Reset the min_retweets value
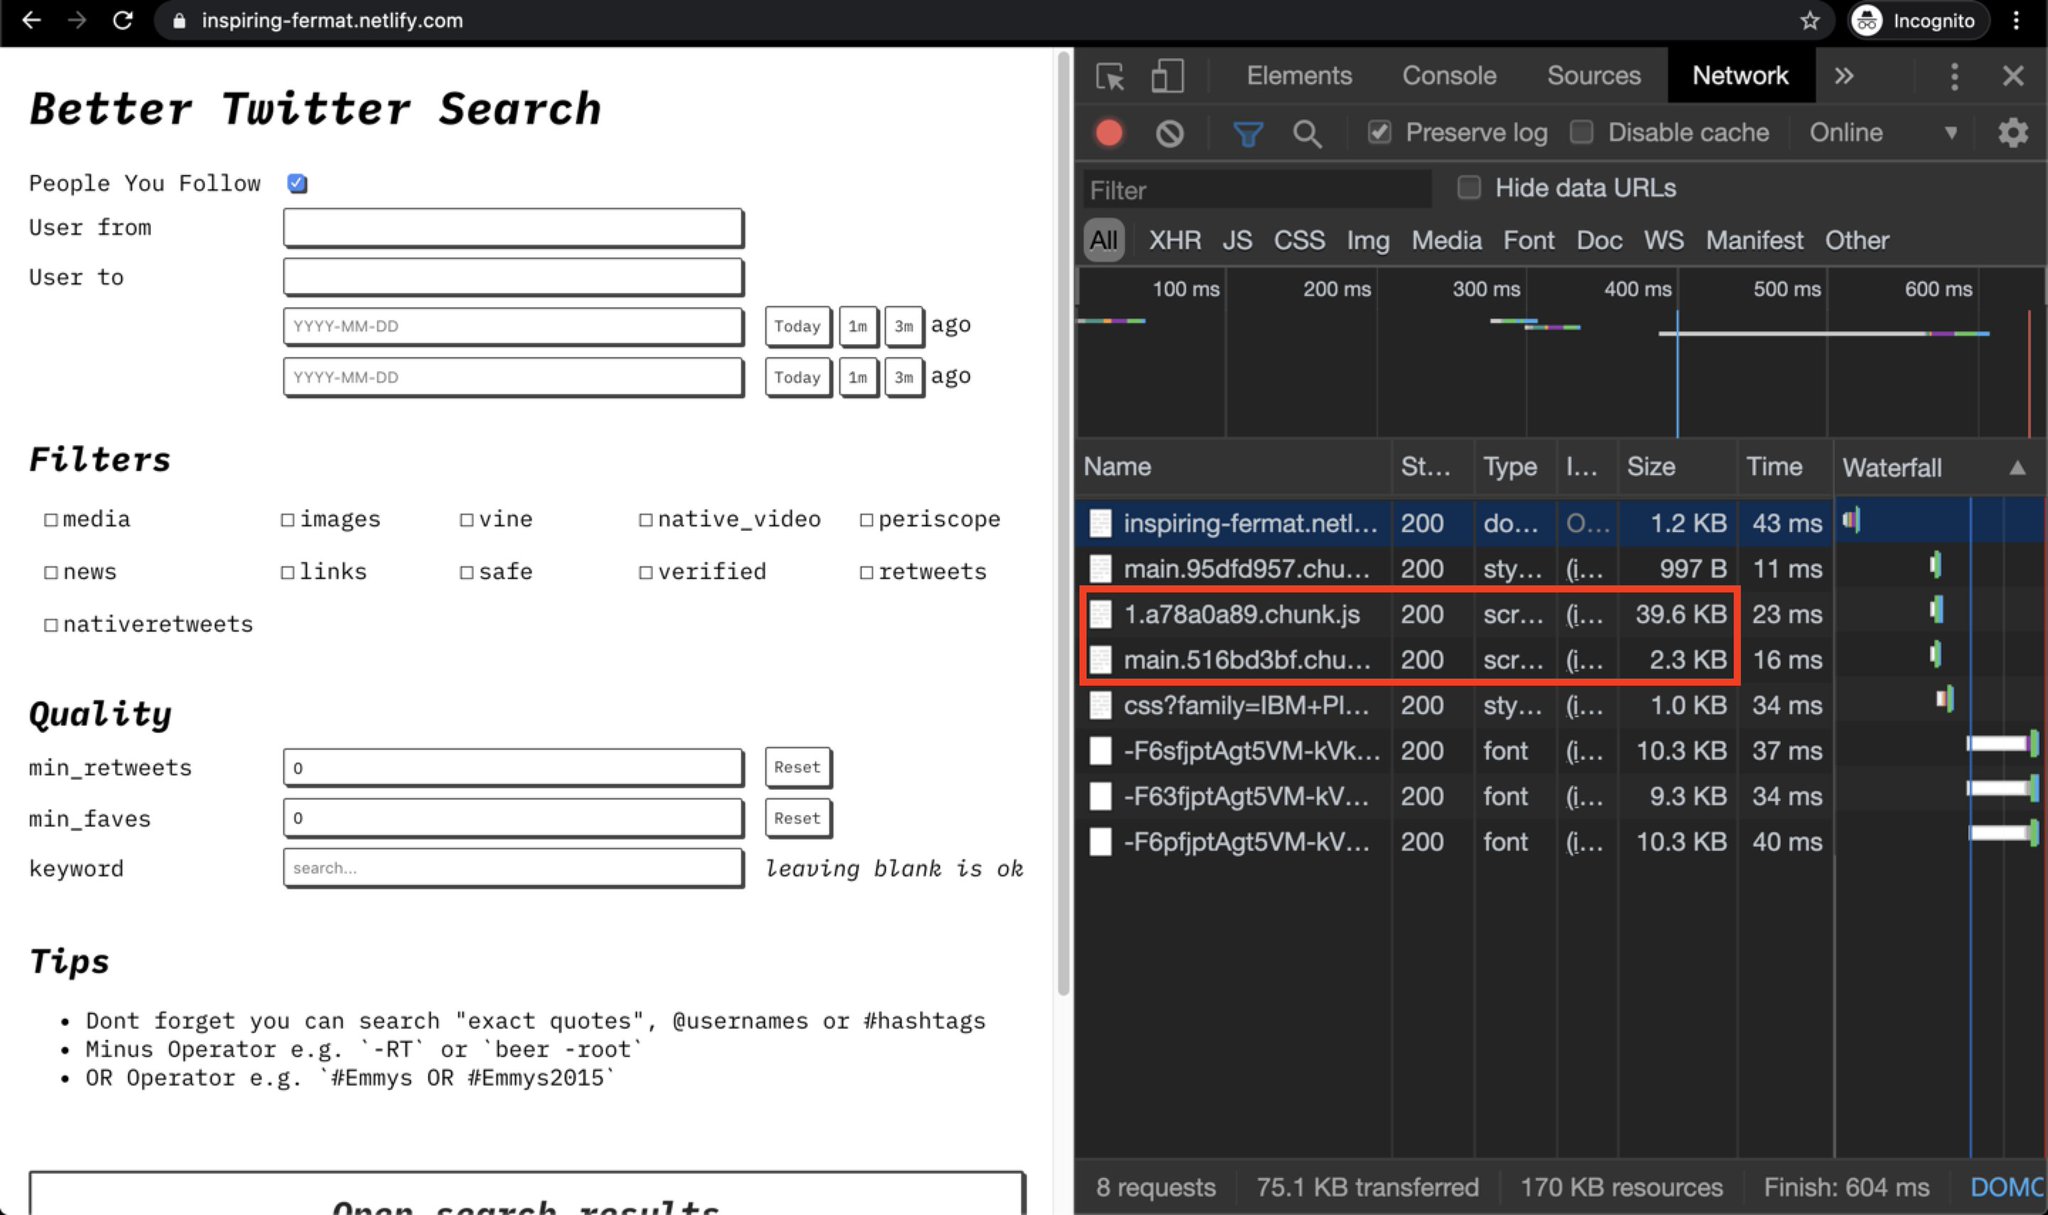The height and width of the screenshot is (1215, 2048). pos(797,767)
